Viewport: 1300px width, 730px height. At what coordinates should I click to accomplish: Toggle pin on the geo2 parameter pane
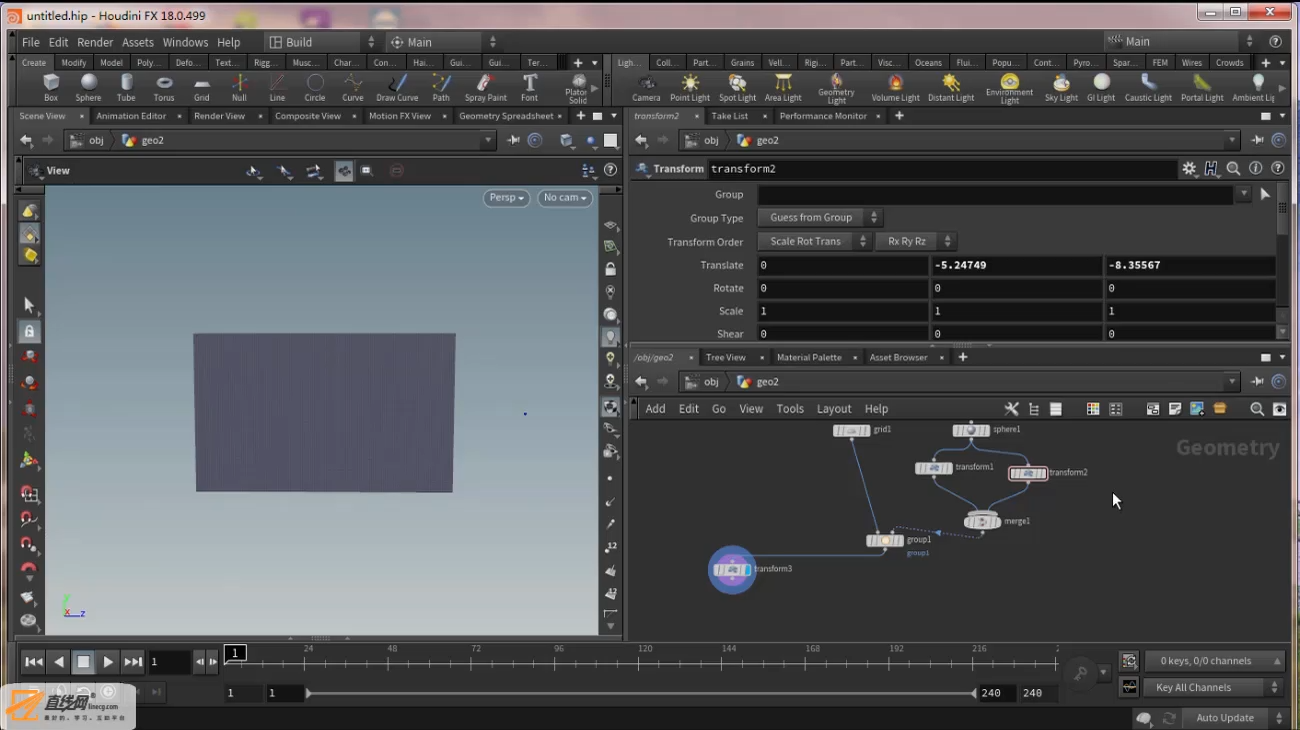pos(1257,140)
